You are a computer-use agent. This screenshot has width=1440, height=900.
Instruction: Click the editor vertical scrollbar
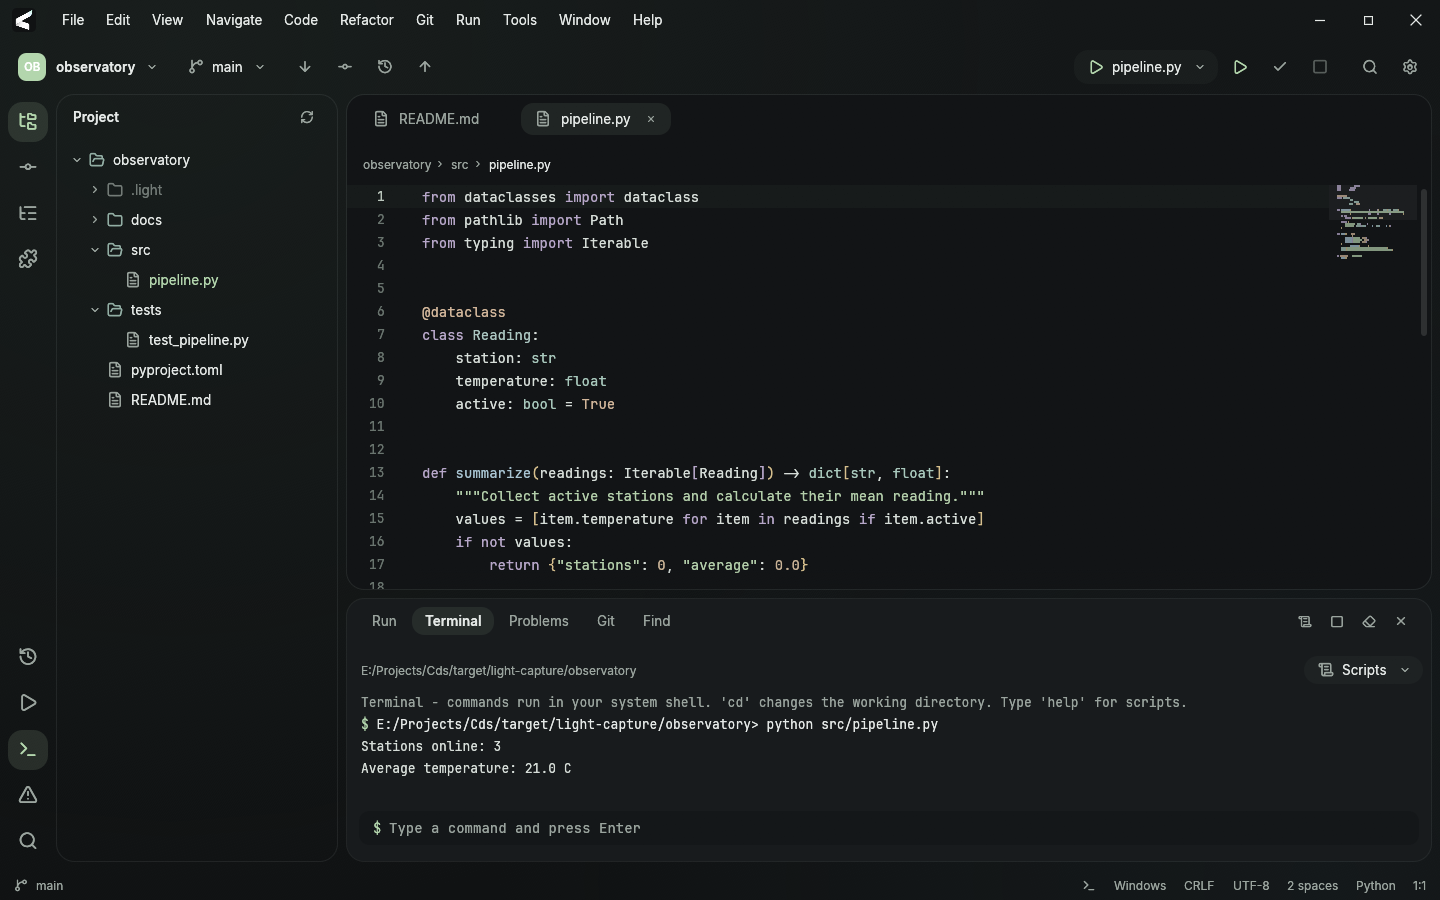point(1423,262)
